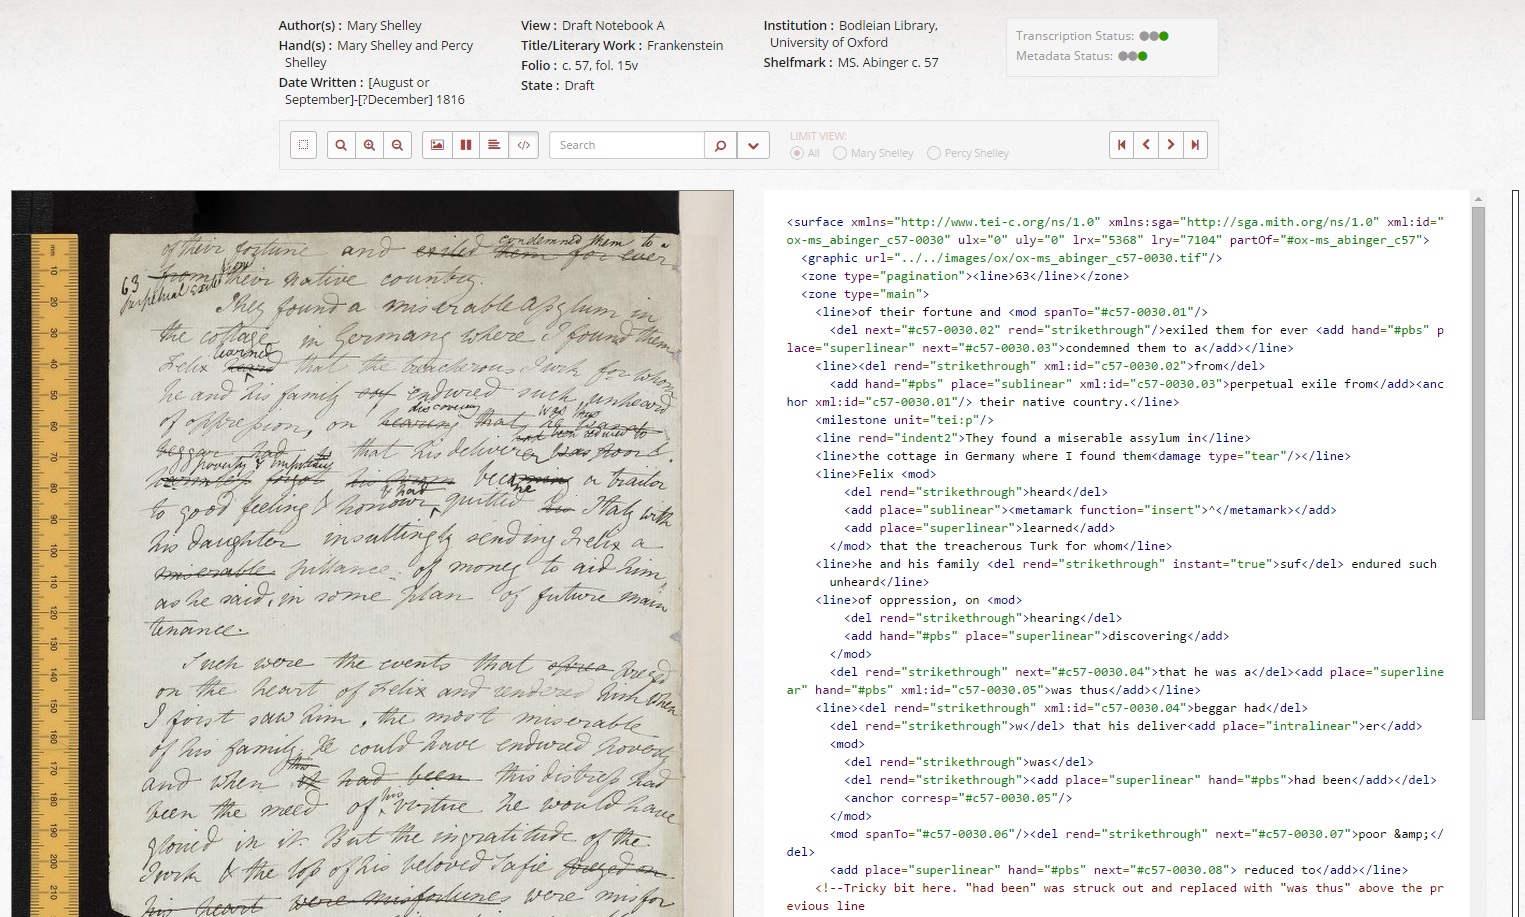This screenshot has width=1525, height=917.
Task: Click the Frankenstein title text
Action: click(685, 45)
